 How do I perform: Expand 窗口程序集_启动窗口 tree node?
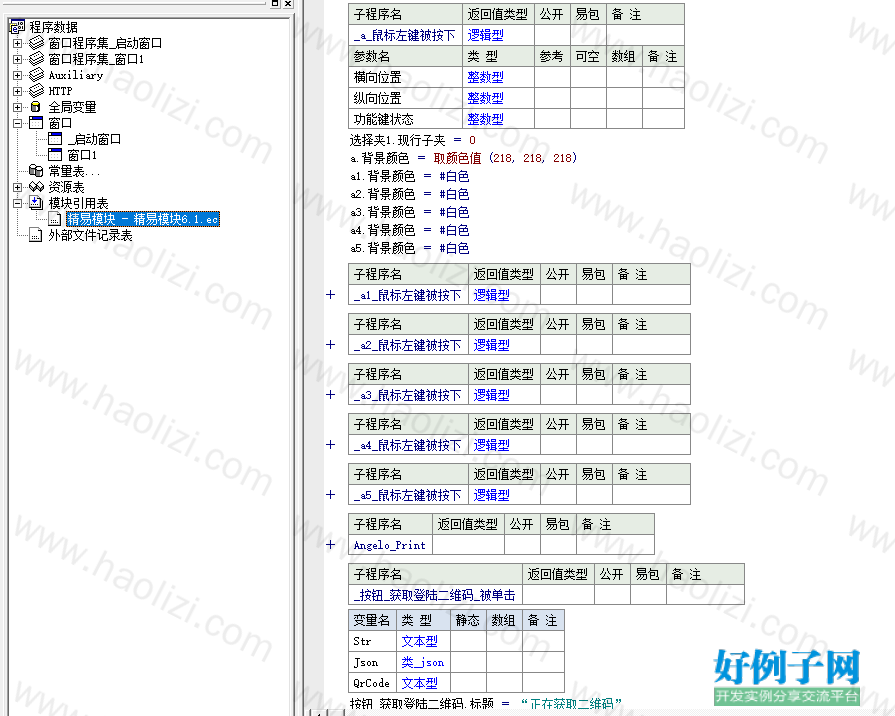(x=18, y=43)
